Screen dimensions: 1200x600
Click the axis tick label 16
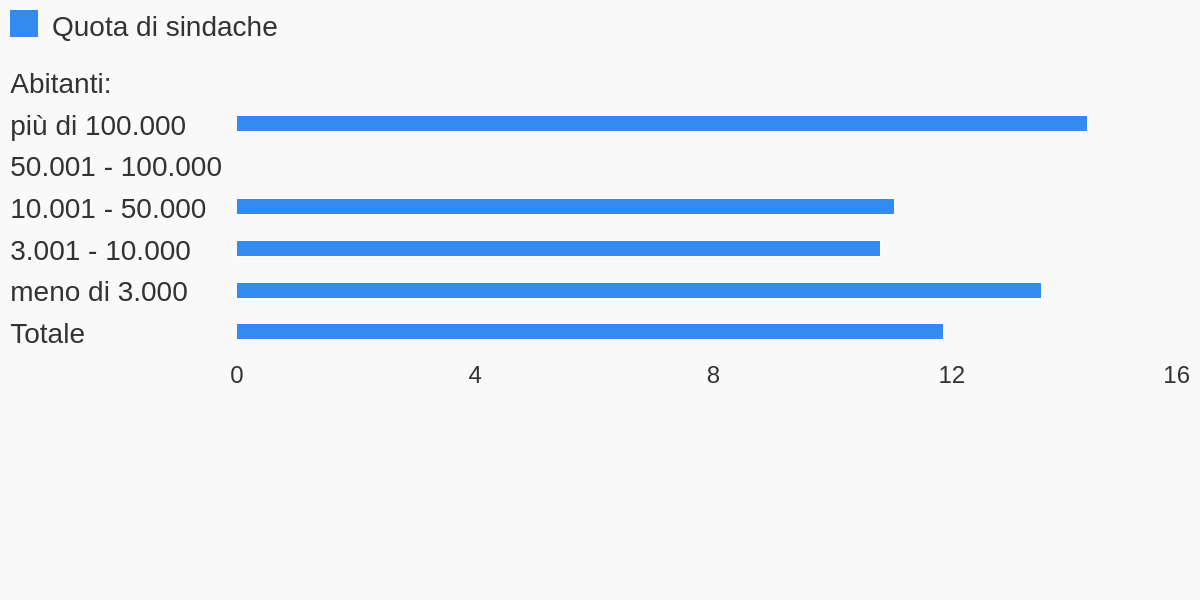click(x=1176, y=375)
